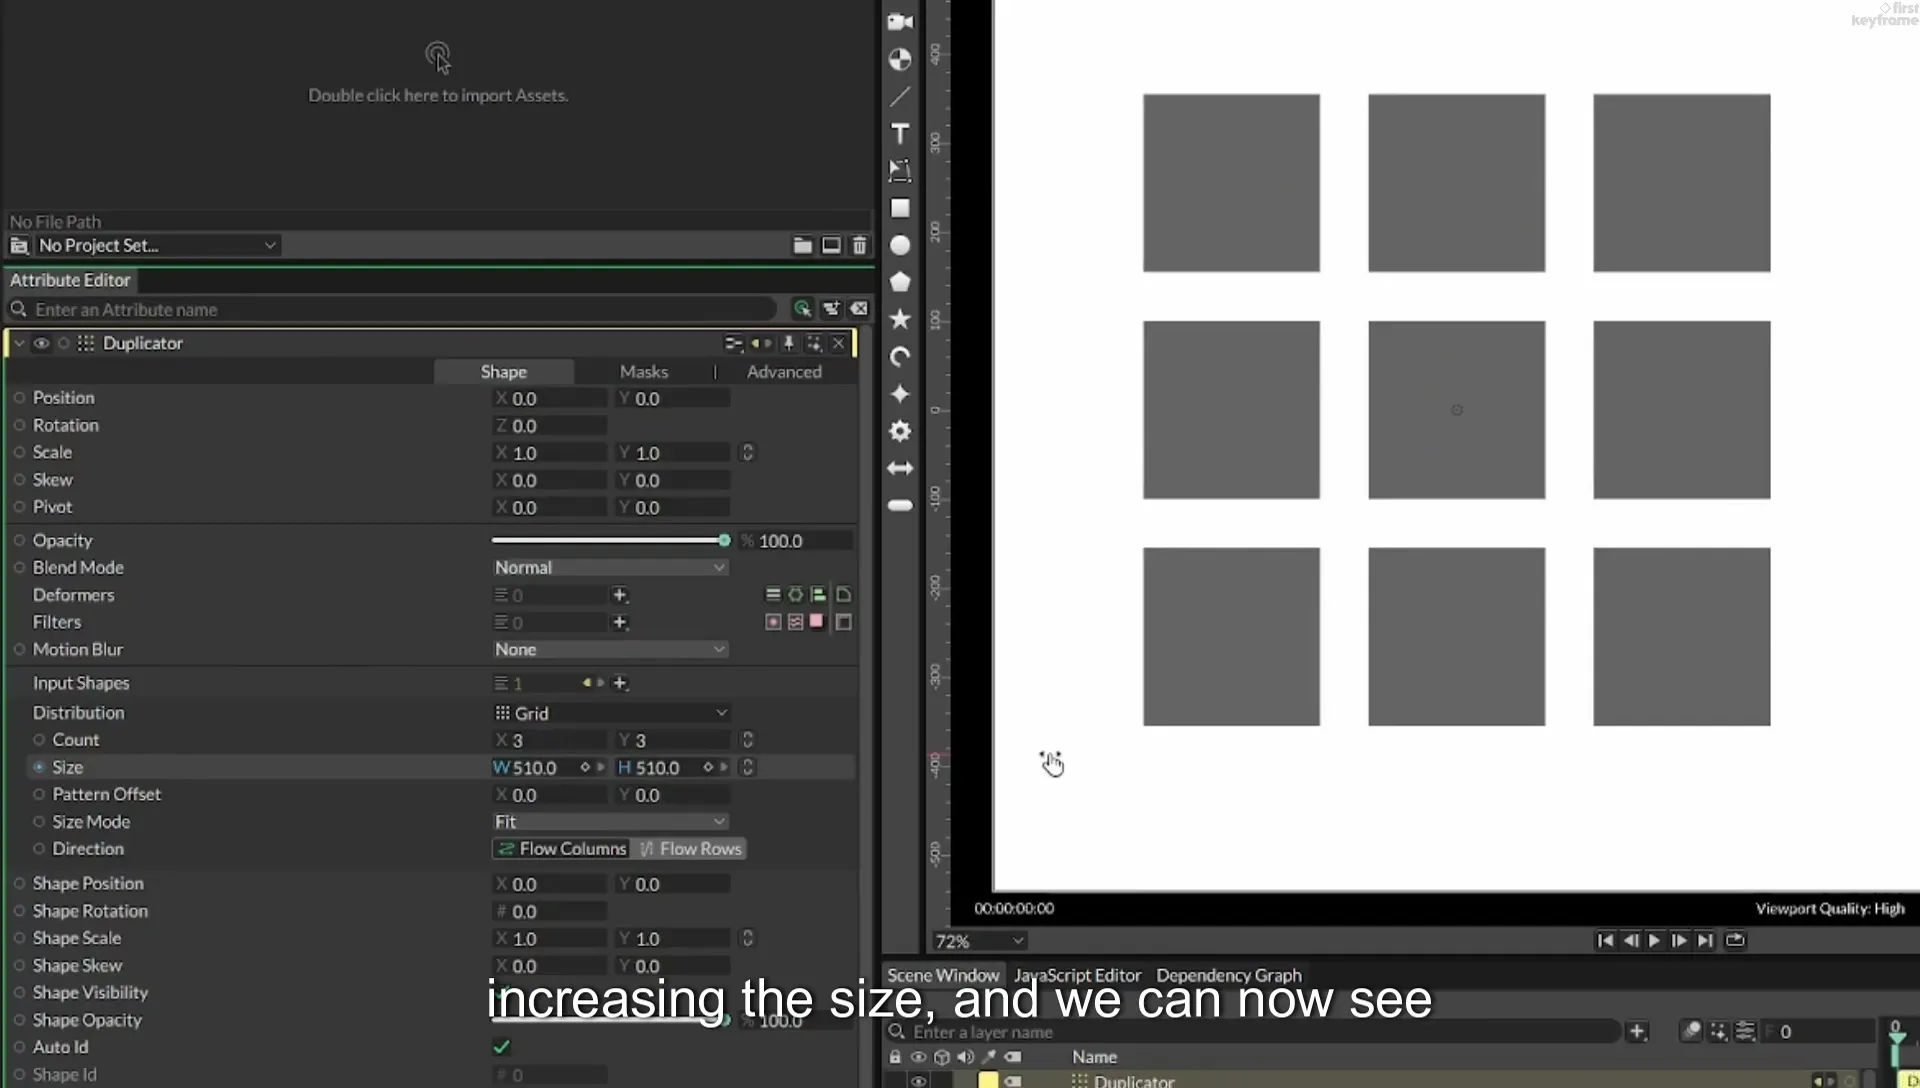Click the add layer plus button in Scene Window

[1637, 1031]
